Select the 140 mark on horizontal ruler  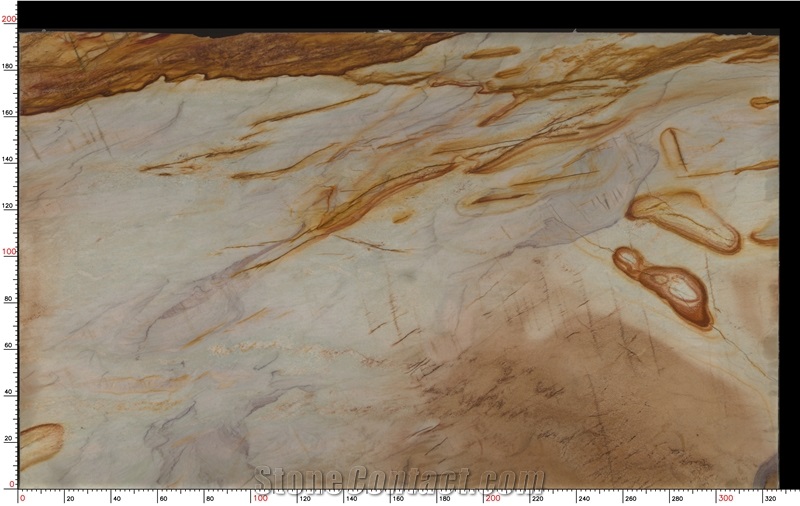point(352,498)
